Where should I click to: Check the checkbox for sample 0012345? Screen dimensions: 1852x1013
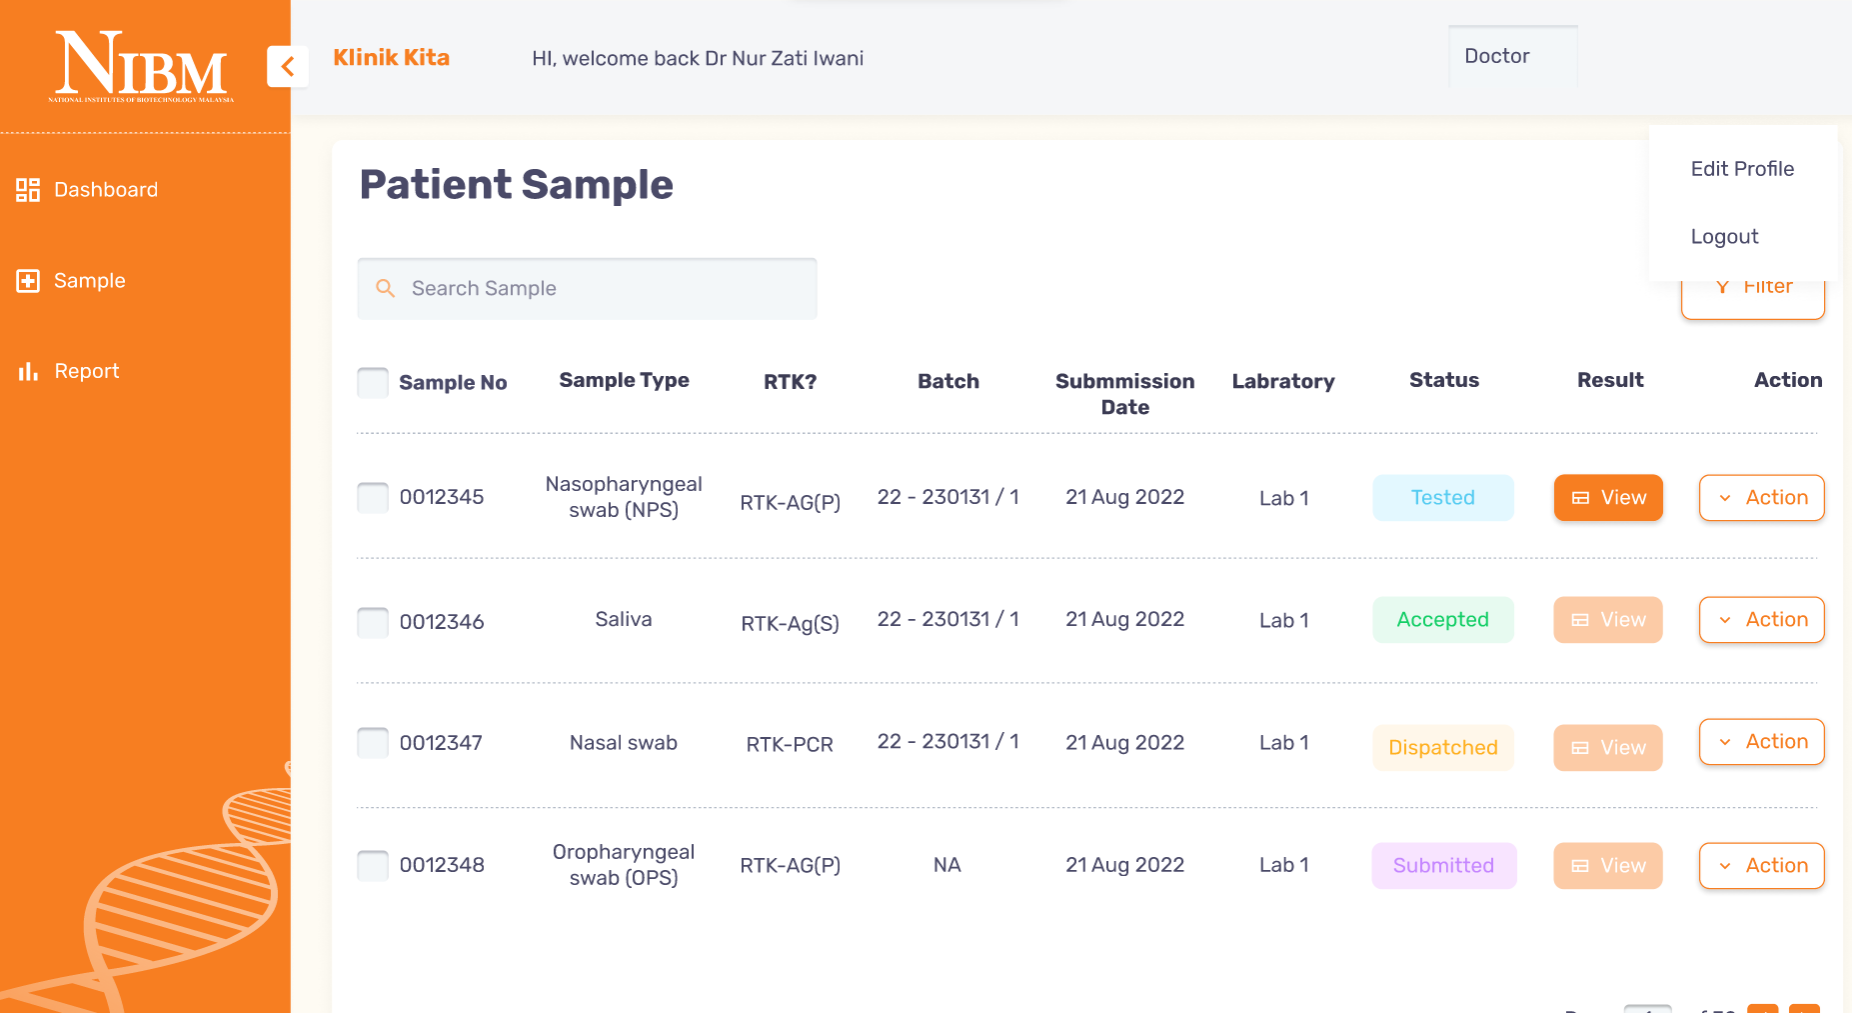(372, 497)
